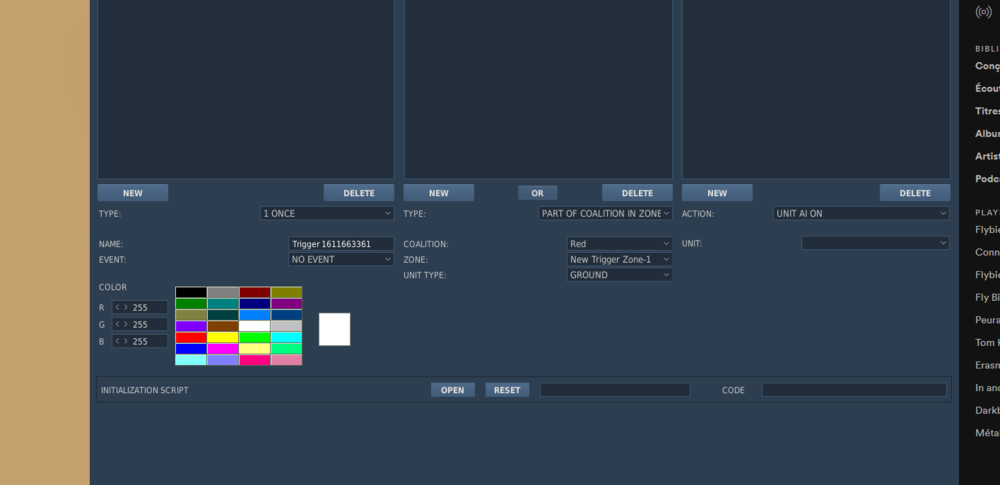
Task: Open the COALITION dropdown set to Red
Action: [619, 244]
